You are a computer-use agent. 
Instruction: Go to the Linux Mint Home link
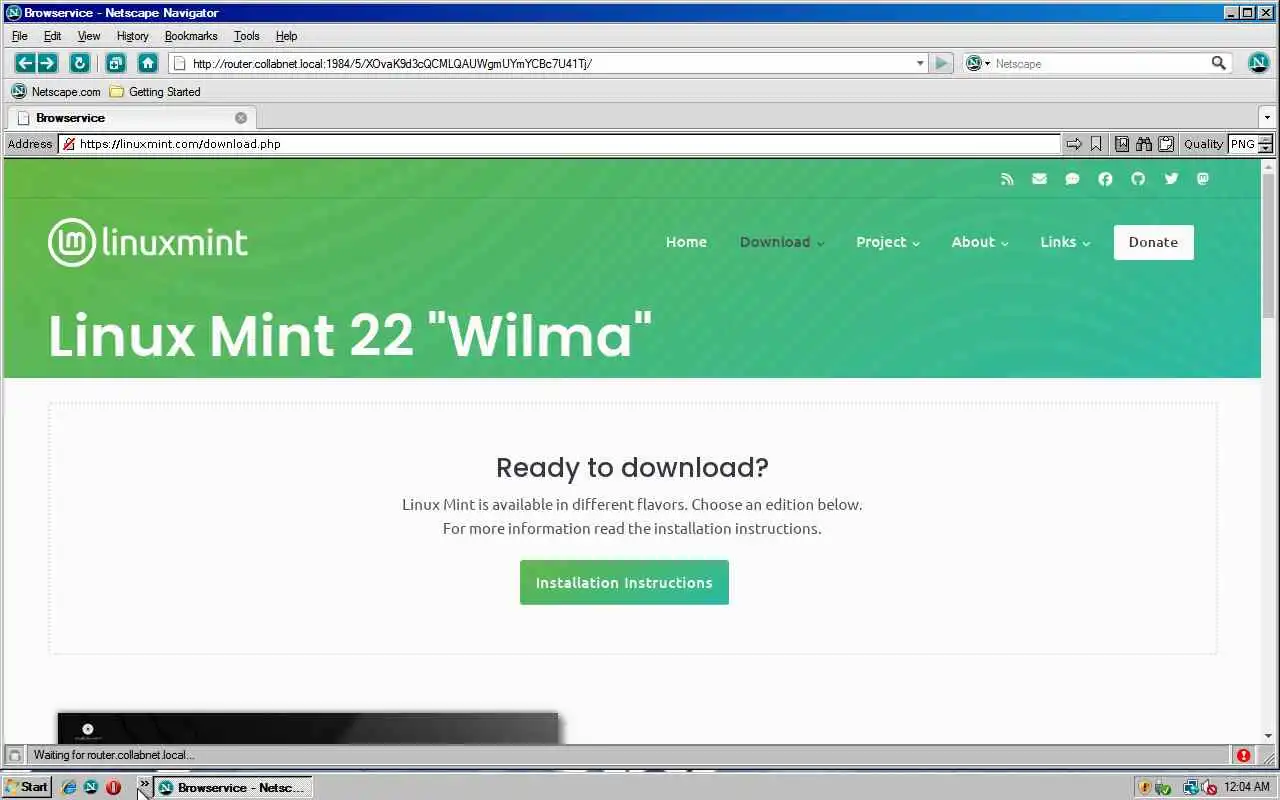click(x=686, y=242)
